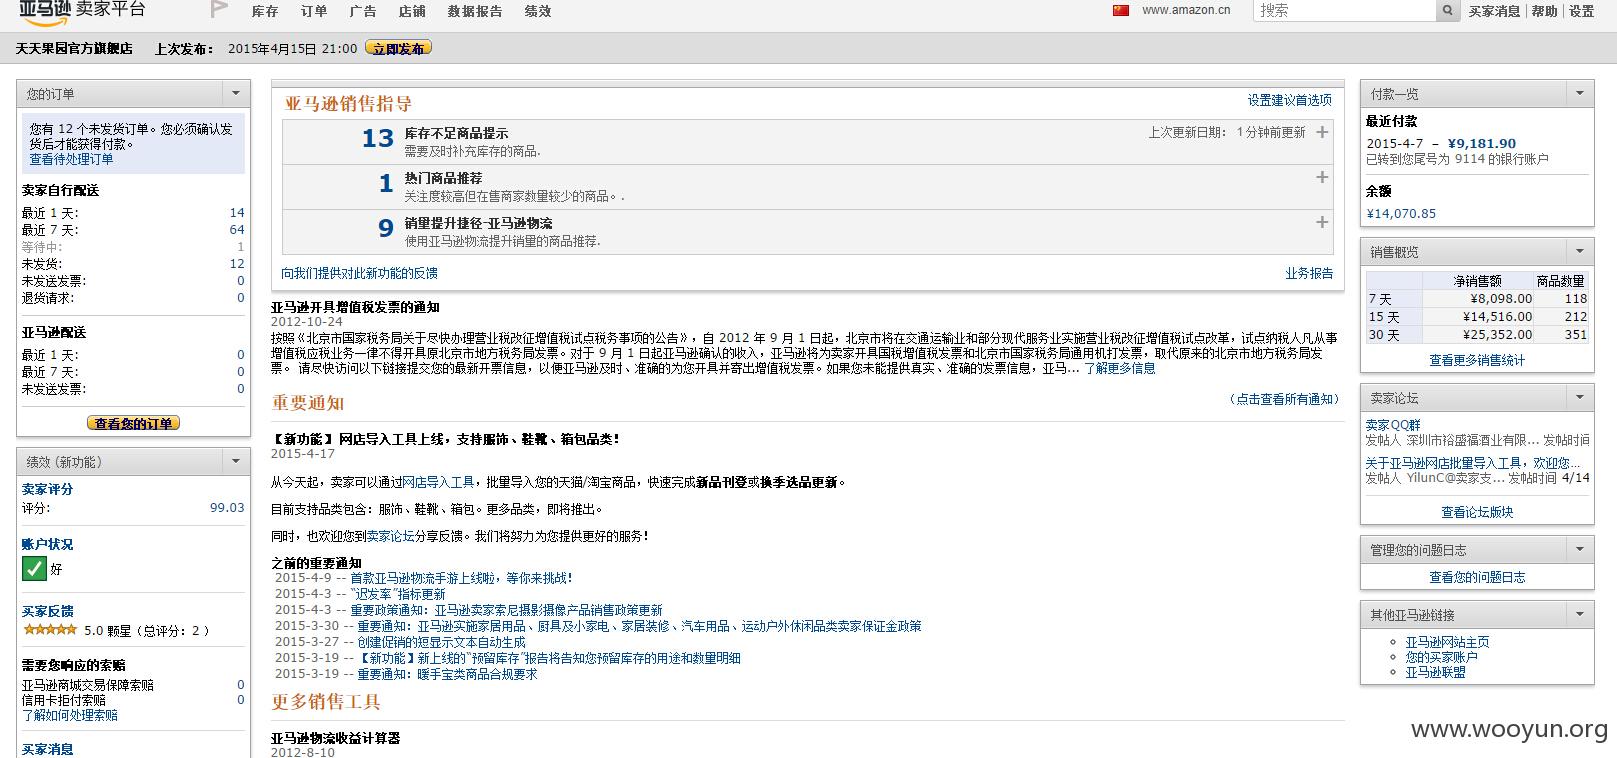Open the 您的订单 panel dropdown arrow
Screen dimensions: 1617x758
tap(236, 93)
